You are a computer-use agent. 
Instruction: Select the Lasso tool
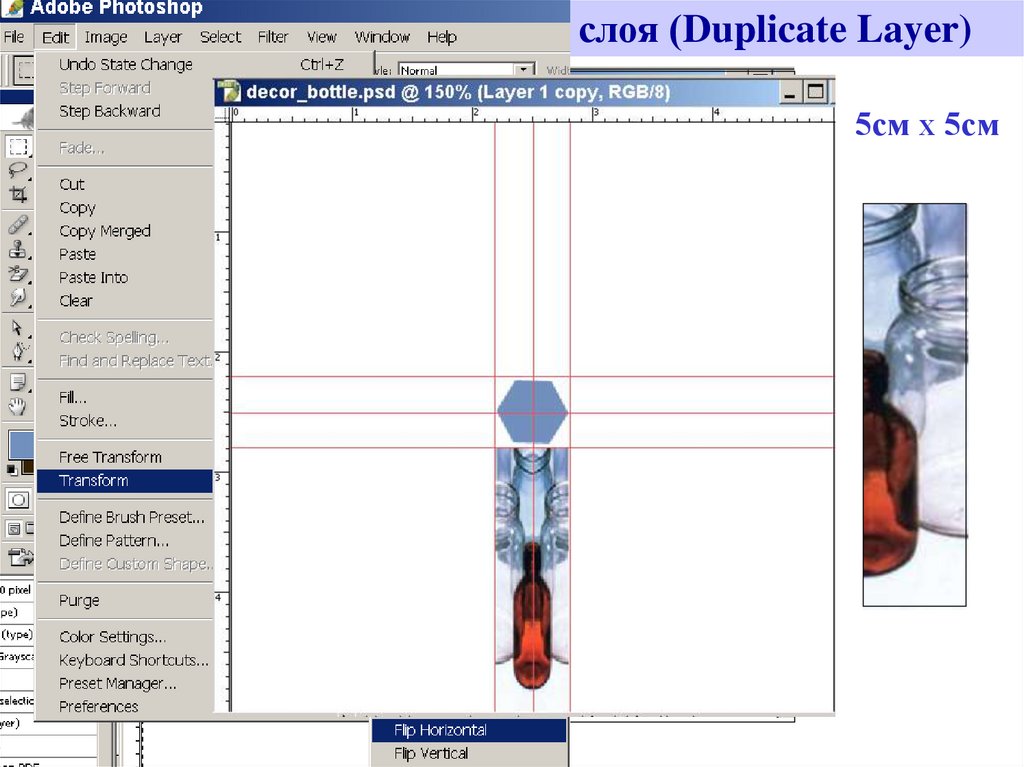[x=18, y=171]
